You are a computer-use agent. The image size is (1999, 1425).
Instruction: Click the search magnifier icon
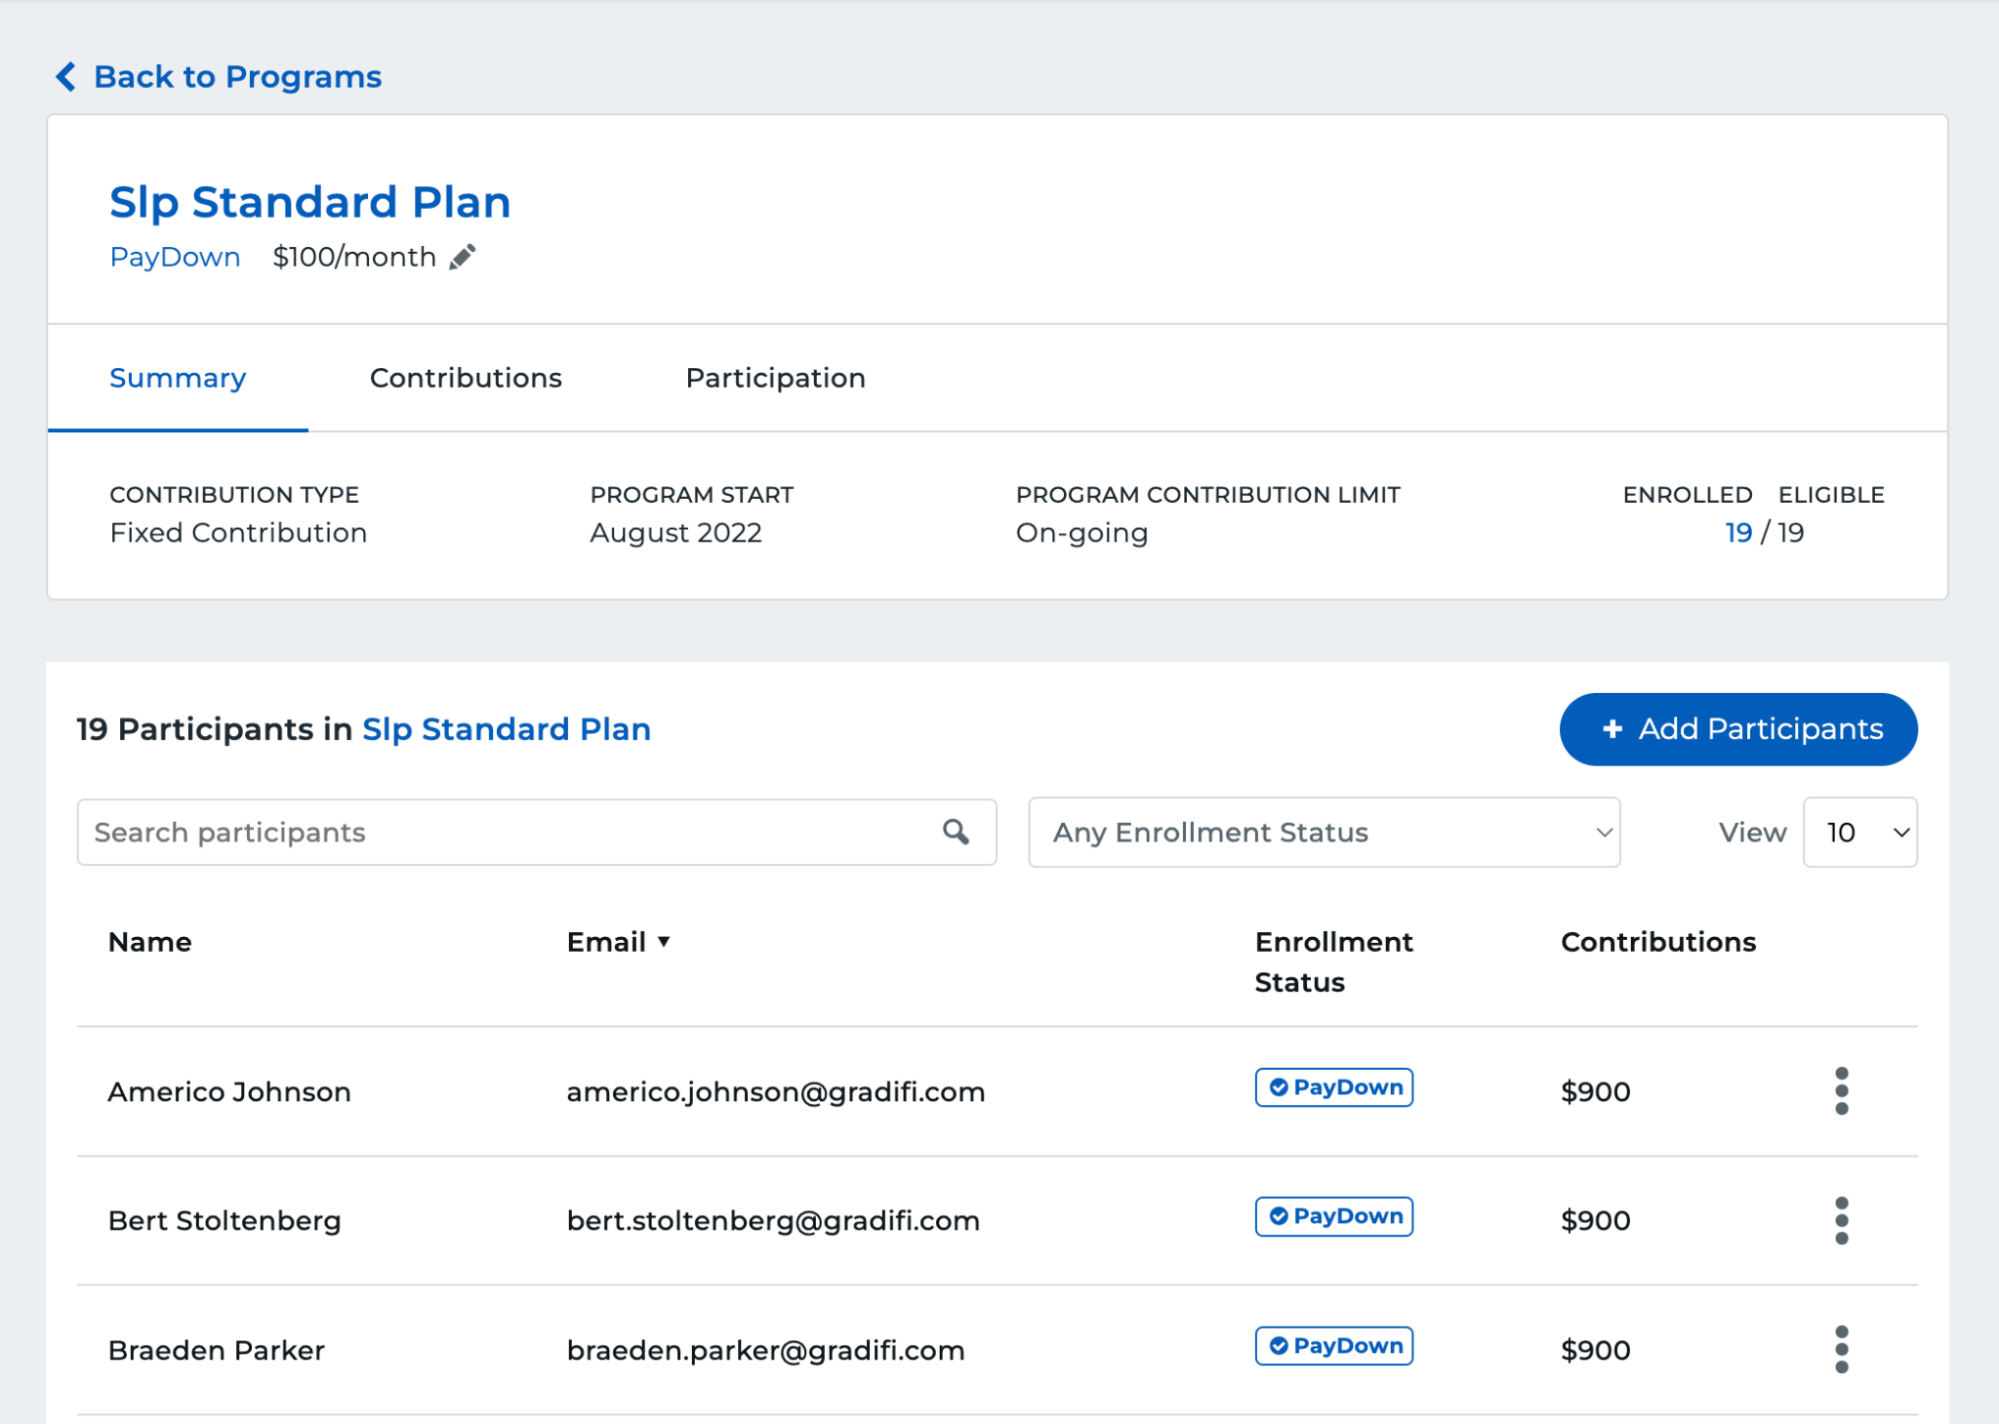(x=956, y=832)
